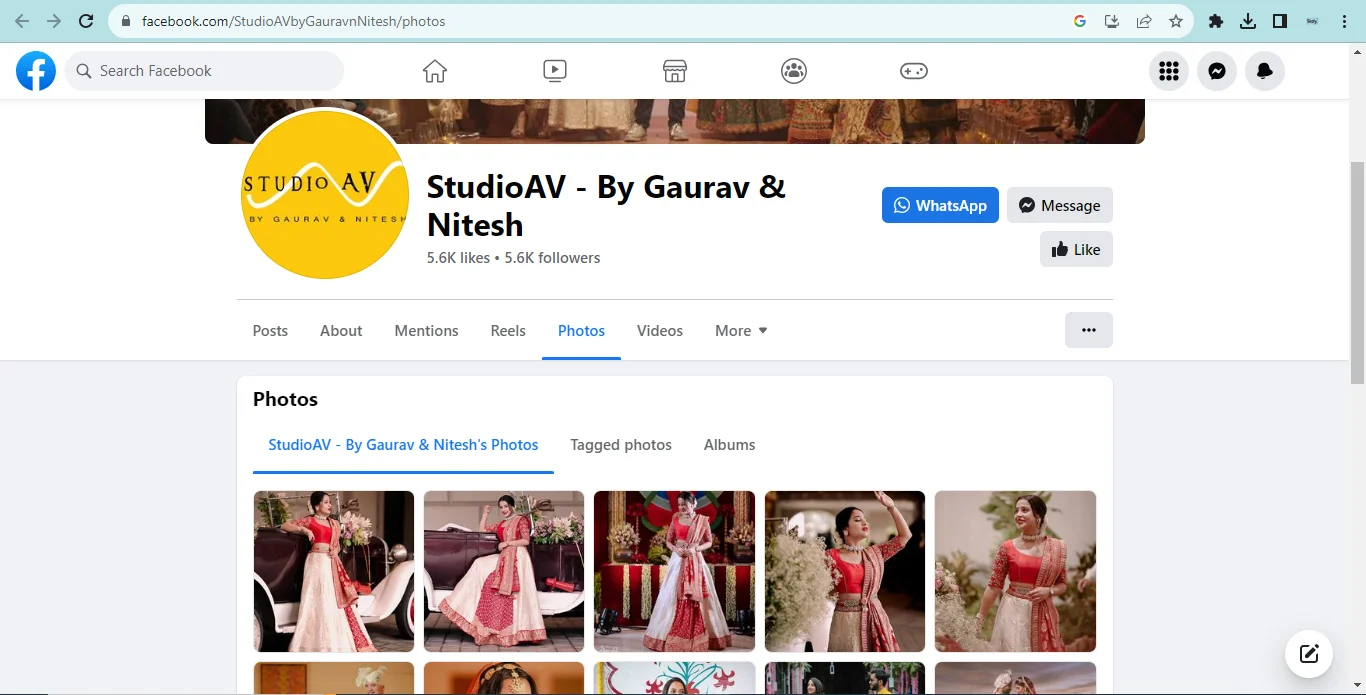Screen dimensions: 1366x695
Task: Open the Notifications bell icon
Action: pos(1265,71)
